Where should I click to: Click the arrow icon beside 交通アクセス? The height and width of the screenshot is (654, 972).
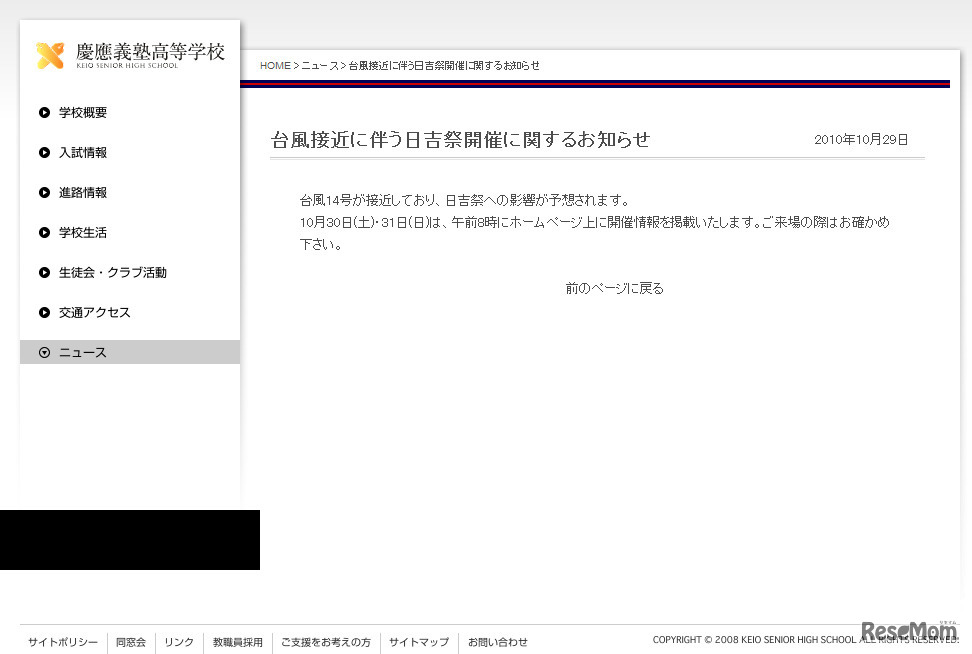click(x=43, y=312)
